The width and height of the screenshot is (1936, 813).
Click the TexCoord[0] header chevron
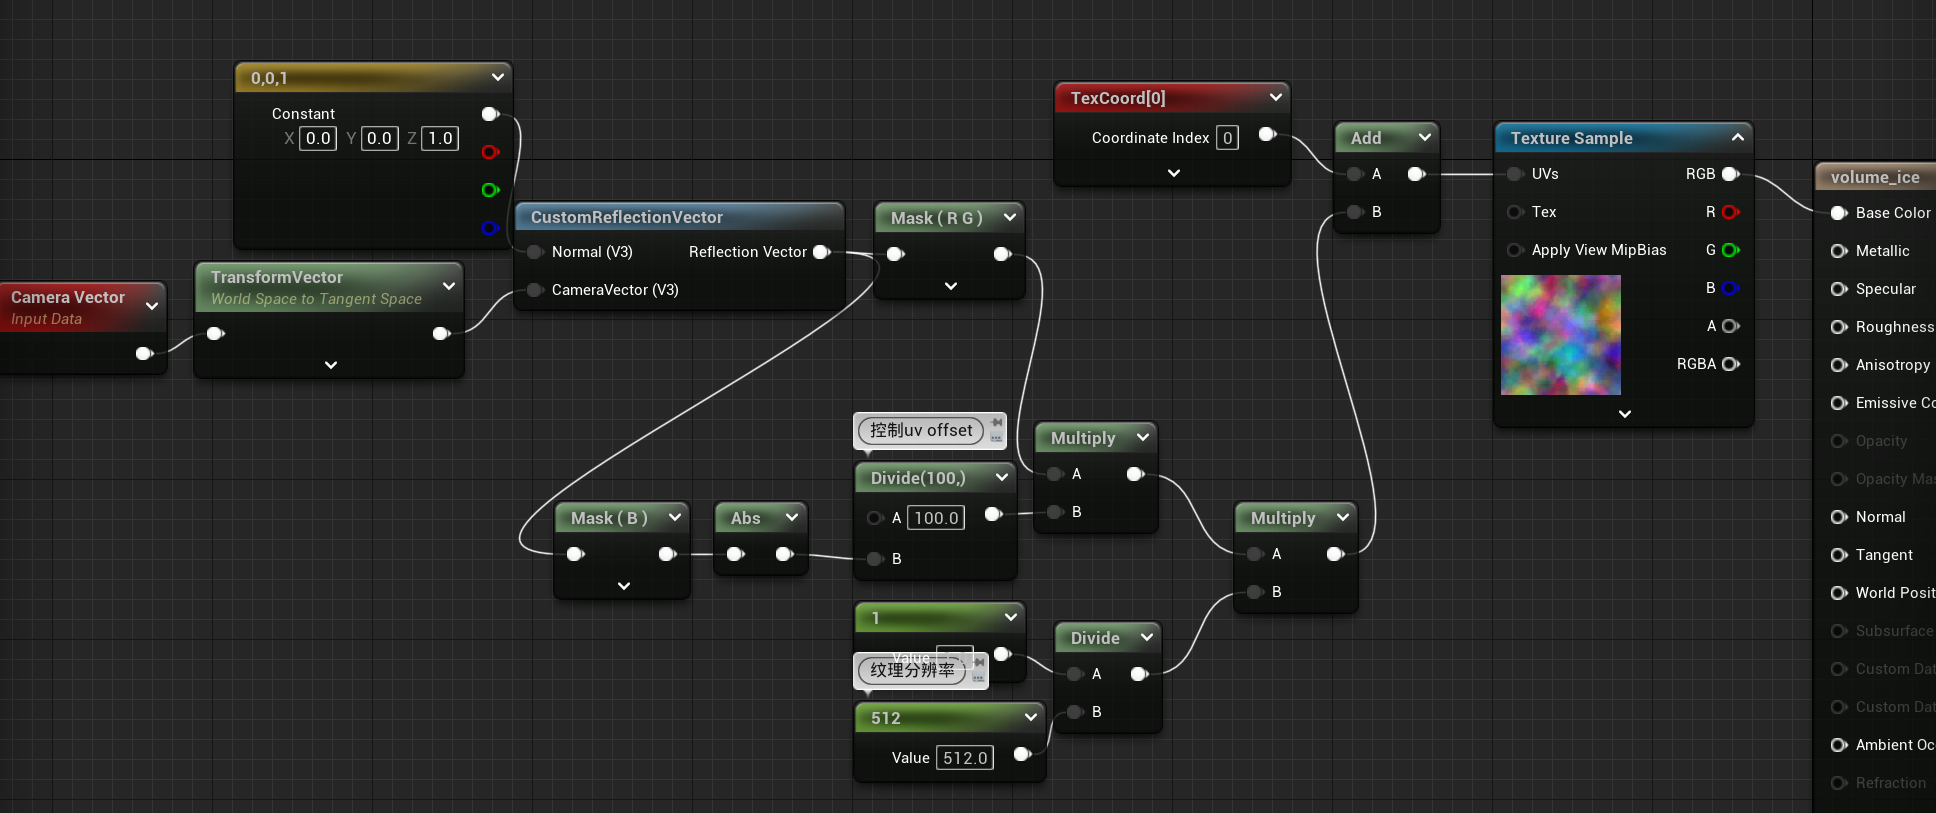tap(1276, 97)
